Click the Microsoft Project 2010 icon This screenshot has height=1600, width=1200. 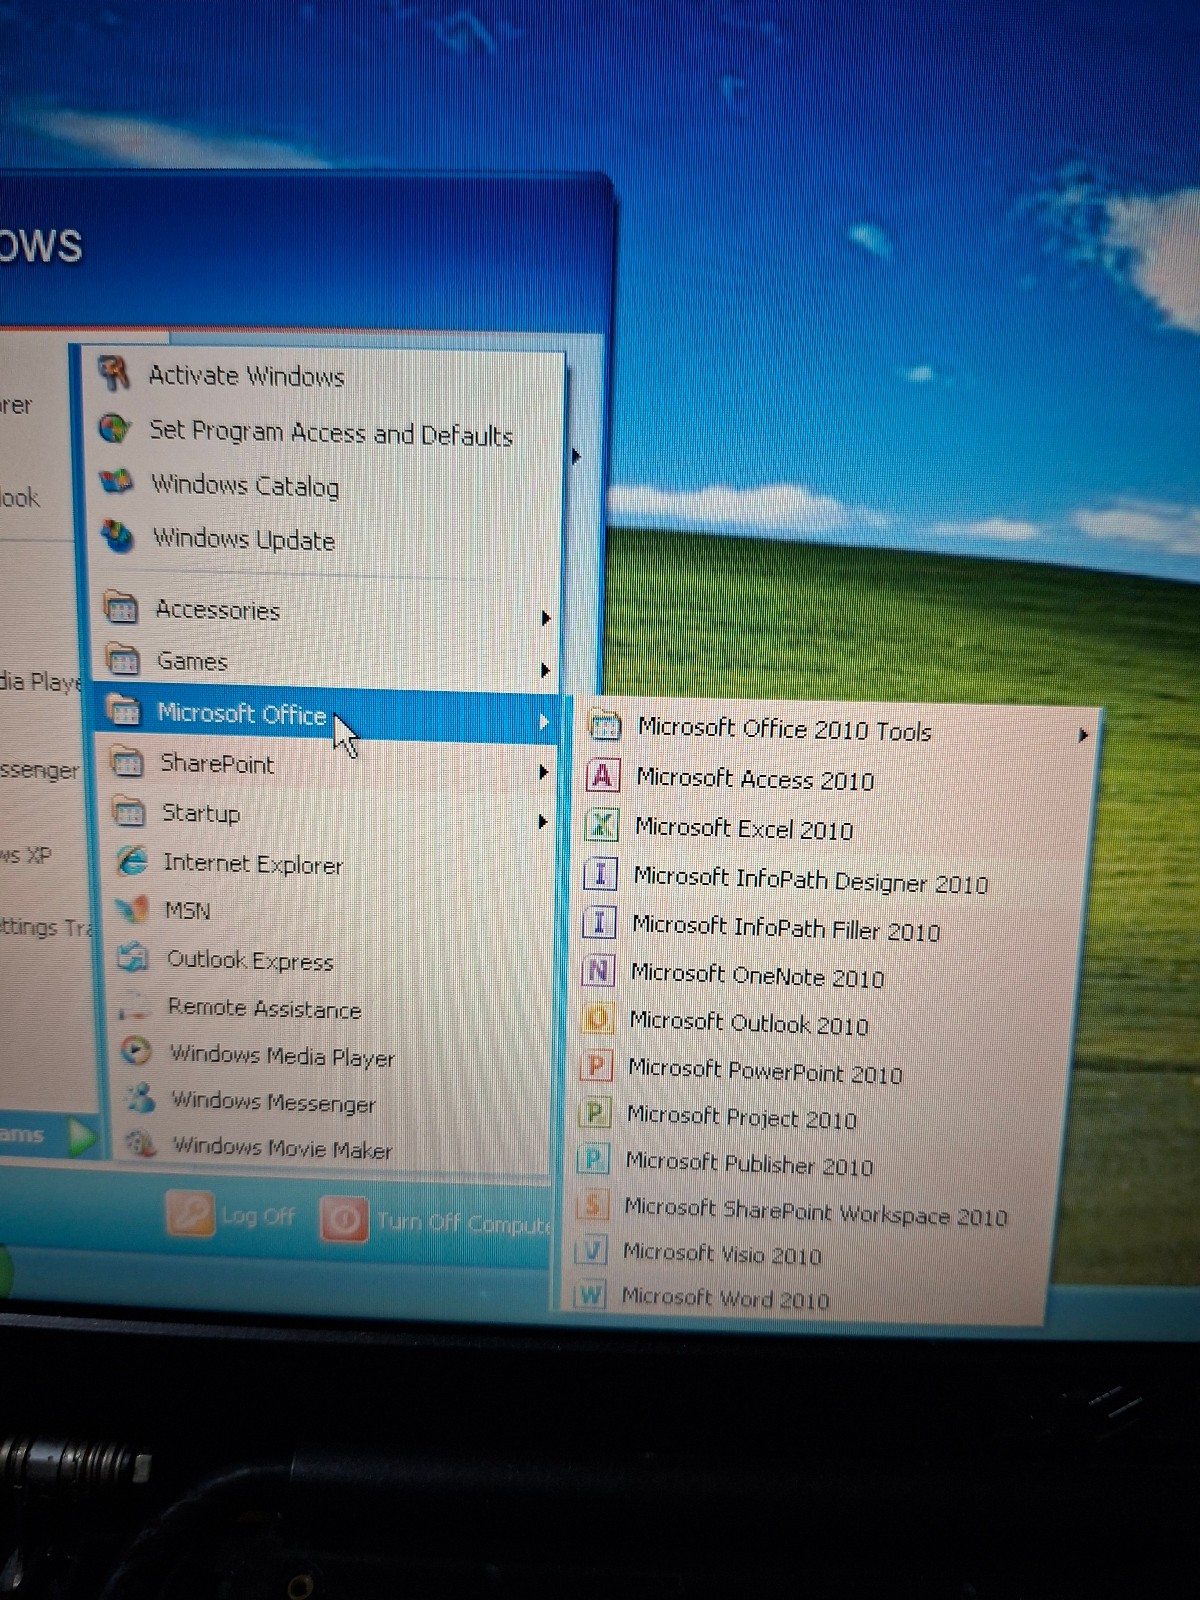[595, 1112]
